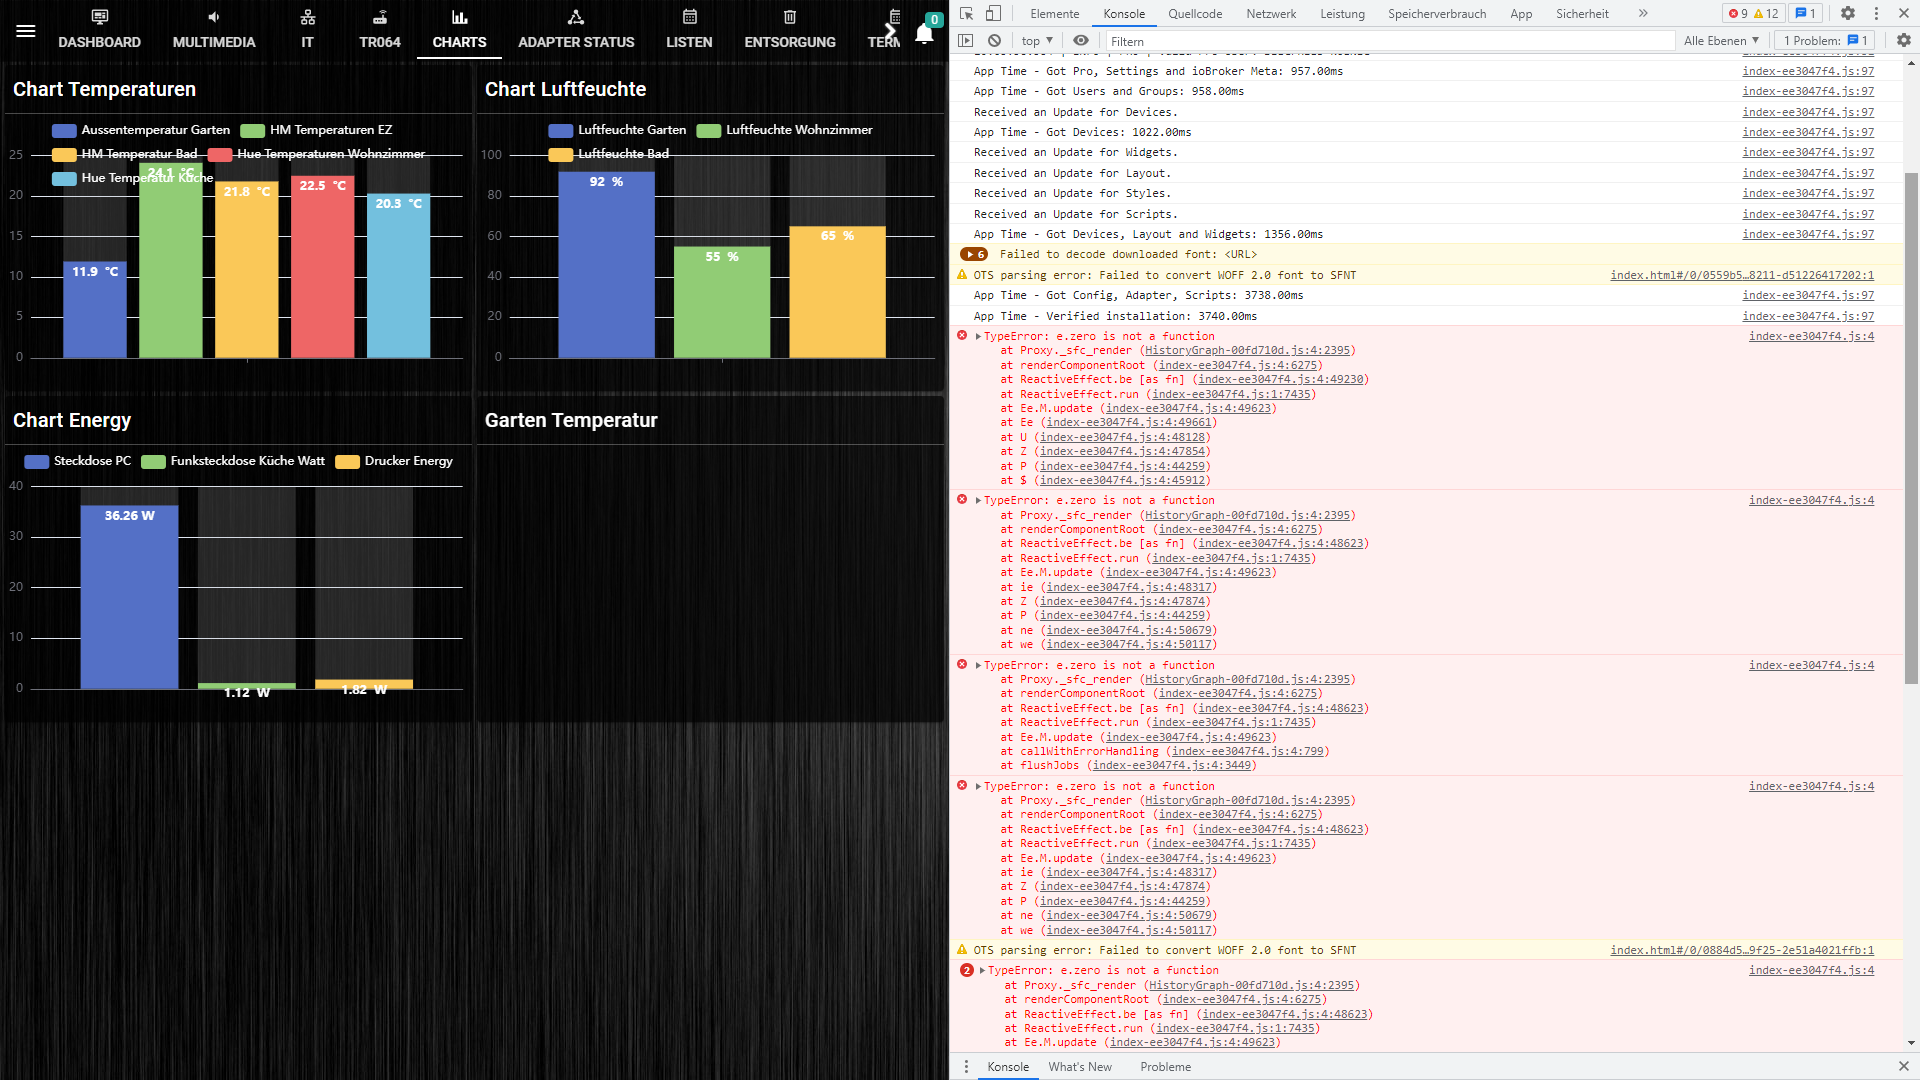
Task: Focus the Filtern input field
Action: pos(1390,41)
